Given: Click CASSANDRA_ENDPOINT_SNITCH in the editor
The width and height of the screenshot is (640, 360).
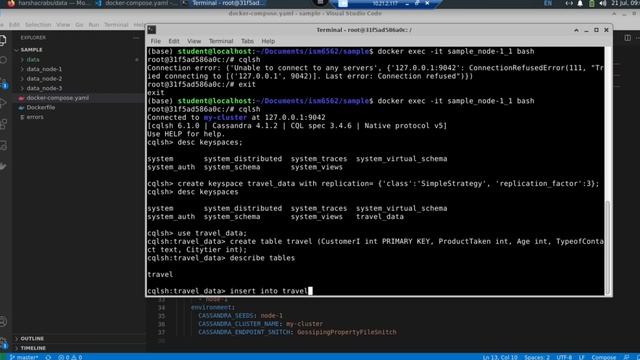Looking at the screenshot, I should click(x=245, y=332).
